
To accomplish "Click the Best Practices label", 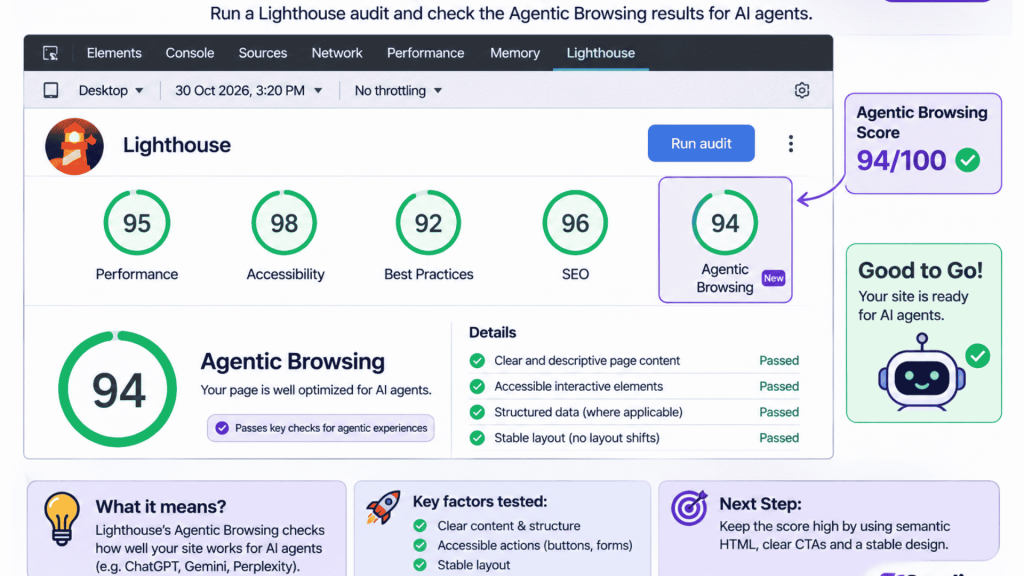I will 428,274.
